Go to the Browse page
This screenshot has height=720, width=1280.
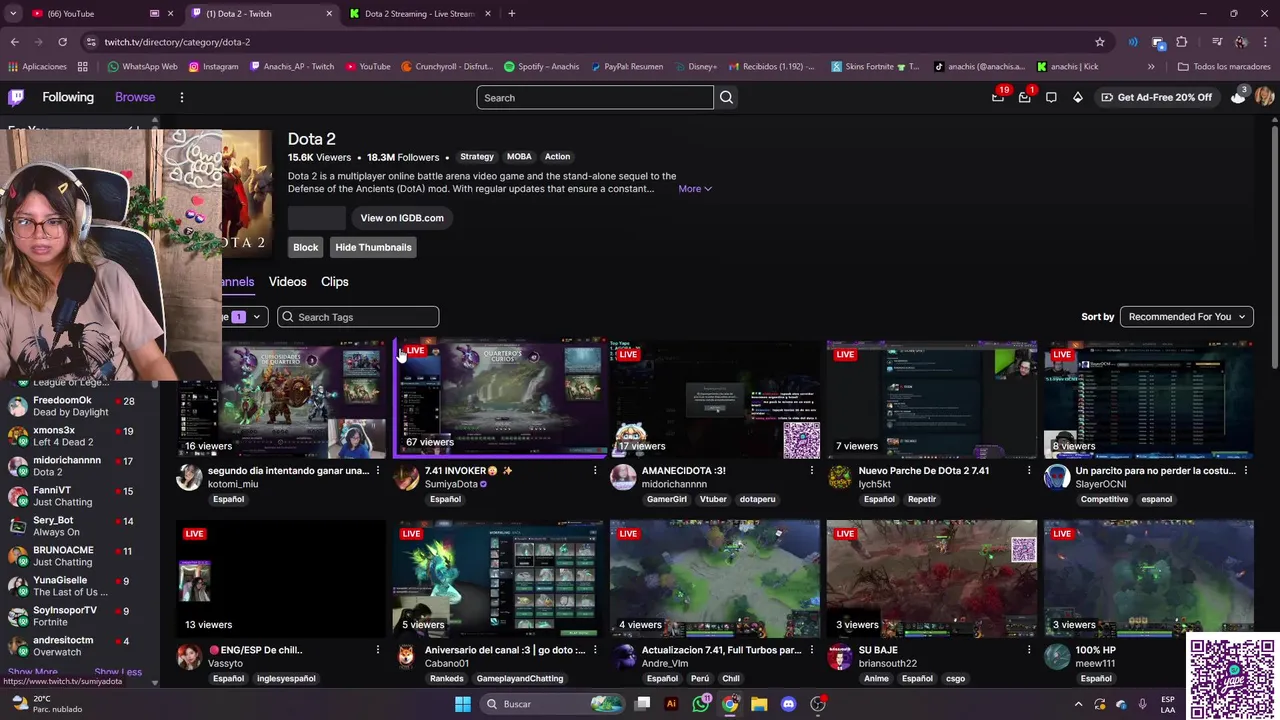(135, 97)
